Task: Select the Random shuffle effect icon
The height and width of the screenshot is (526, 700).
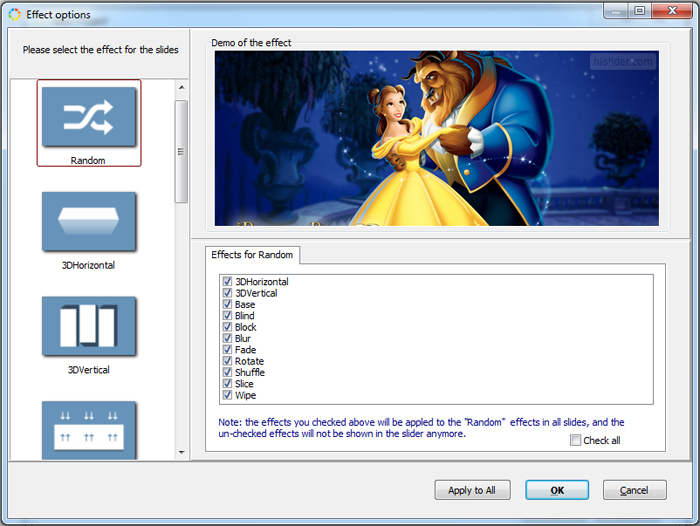Action: pos(89,117)
